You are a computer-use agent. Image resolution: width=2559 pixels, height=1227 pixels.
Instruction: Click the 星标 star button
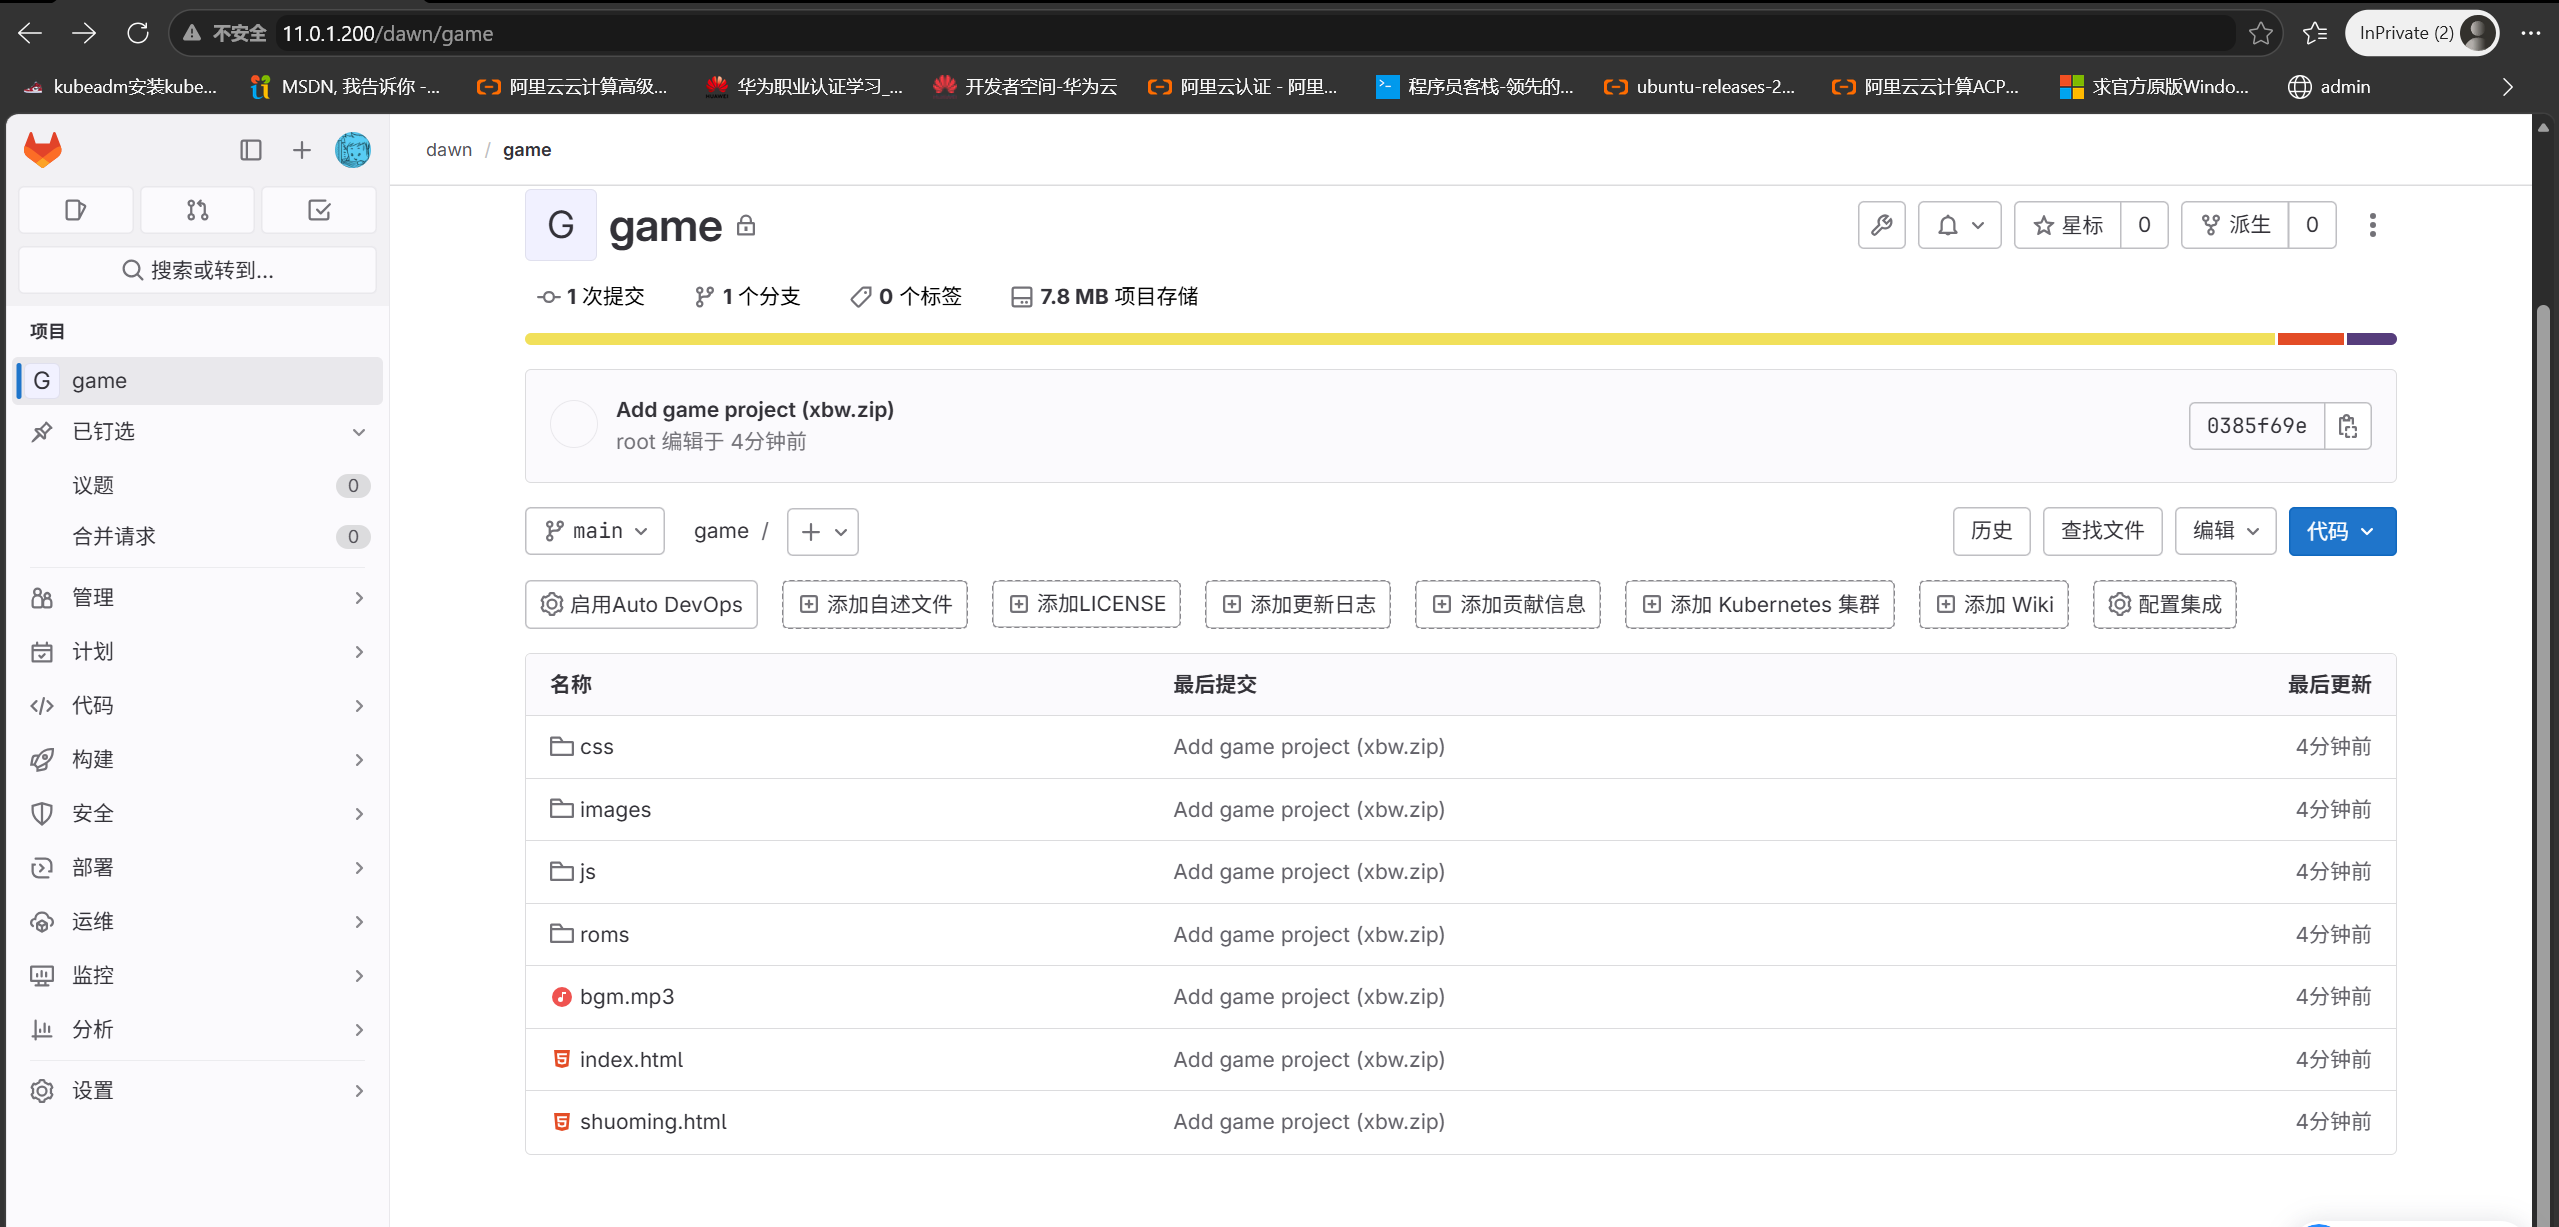[x=2068, y=225]
